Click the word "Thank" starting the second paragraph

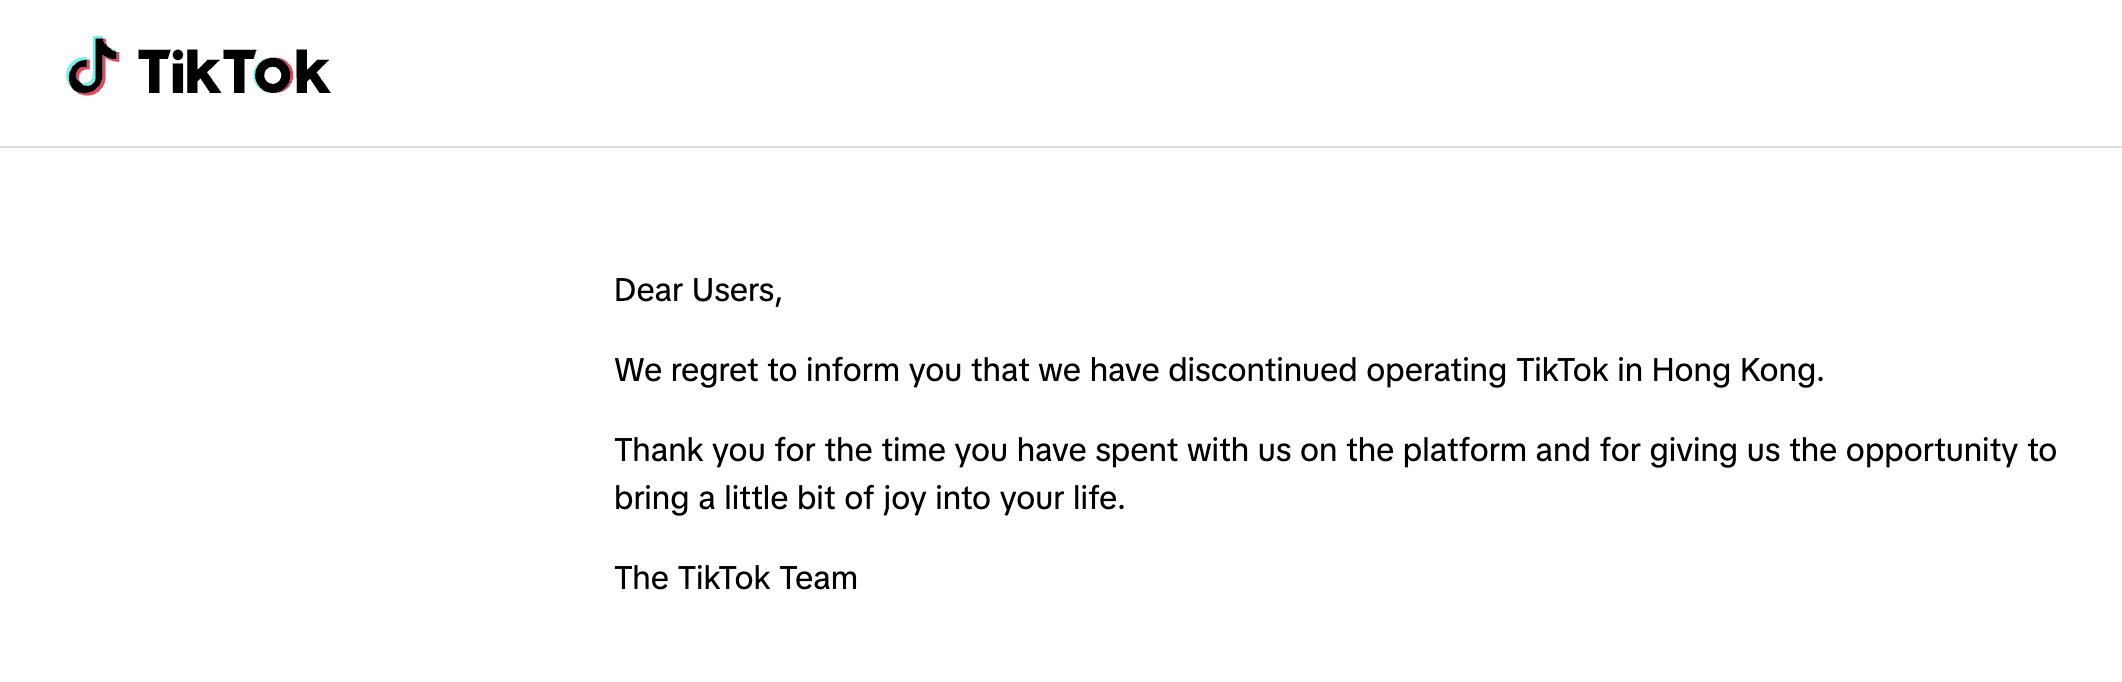[x=658, y=450]
